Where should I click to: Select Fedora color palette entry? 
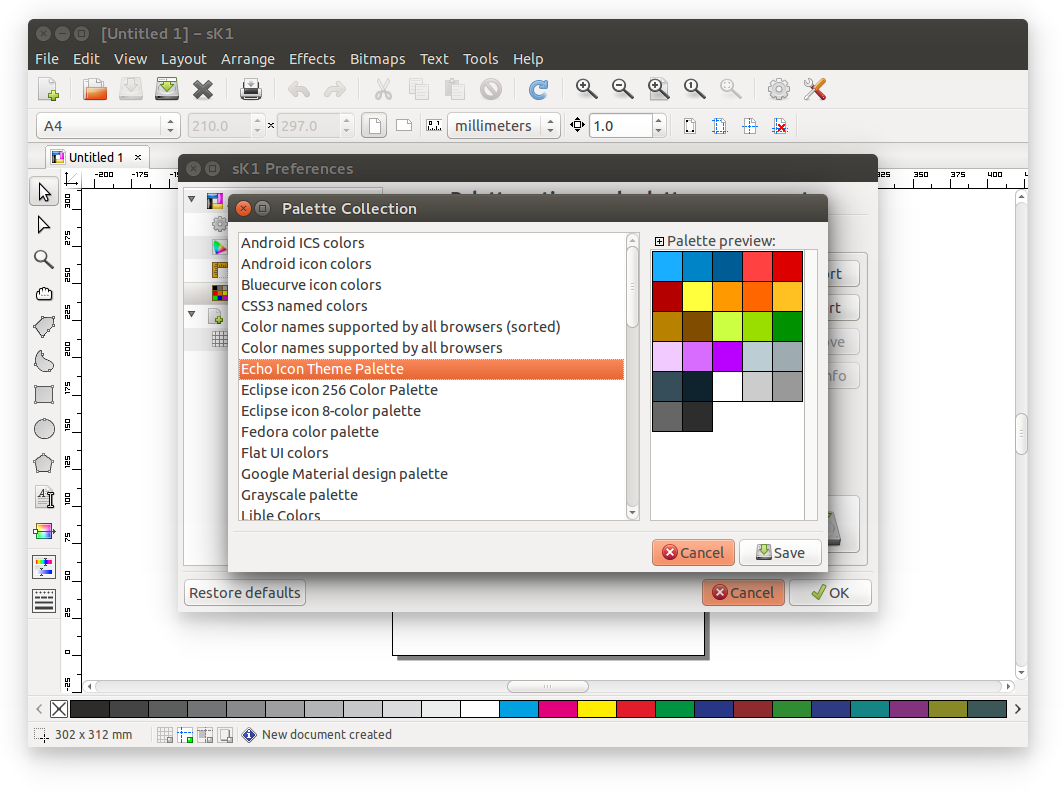tap(432, 432)
